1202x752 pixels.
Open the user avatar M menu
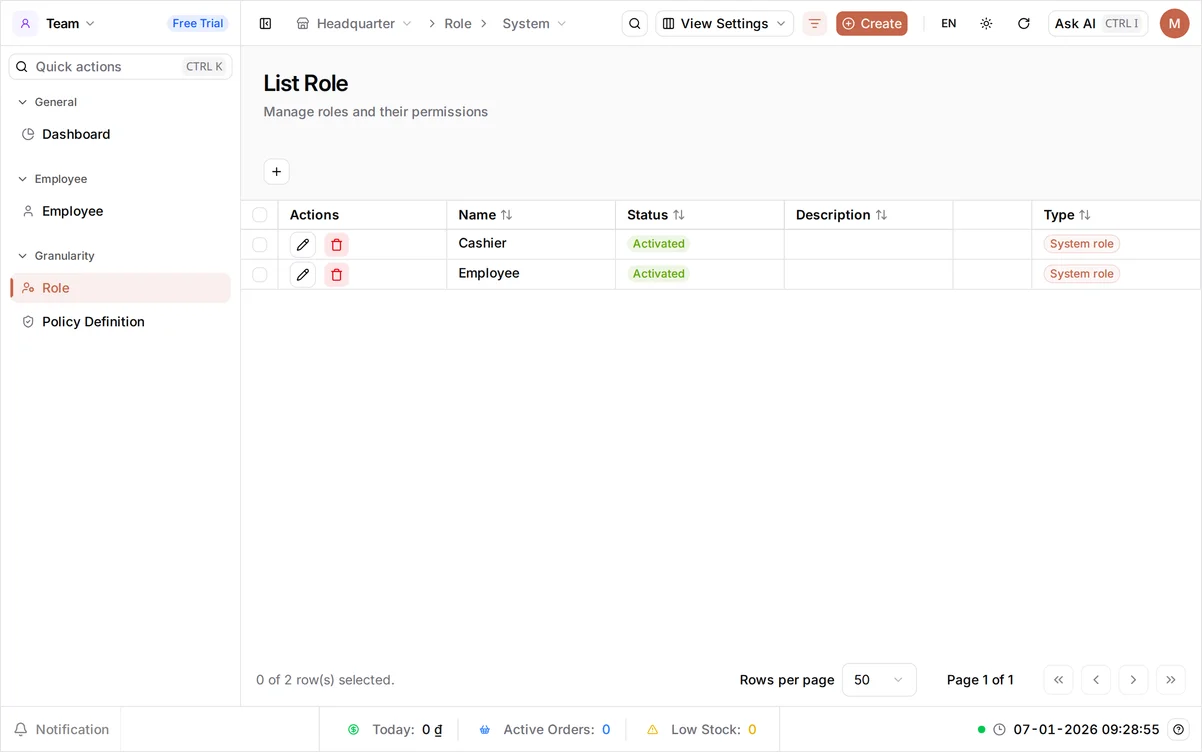coord(1175,23)
